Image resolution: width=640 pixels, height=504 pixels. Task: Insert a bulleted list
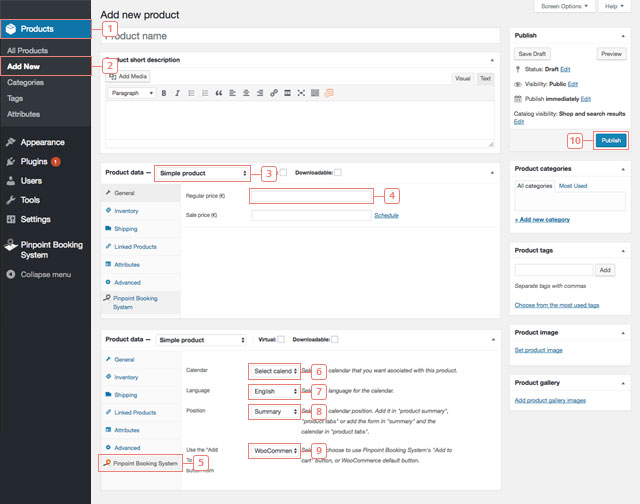tap(191, 93)
